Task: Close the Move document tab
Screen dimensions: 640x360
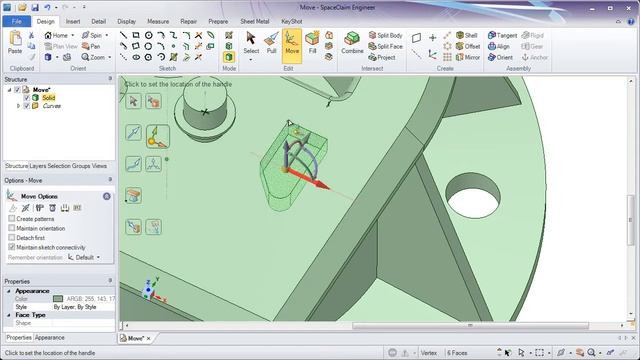Action: [x=149, y=338]
